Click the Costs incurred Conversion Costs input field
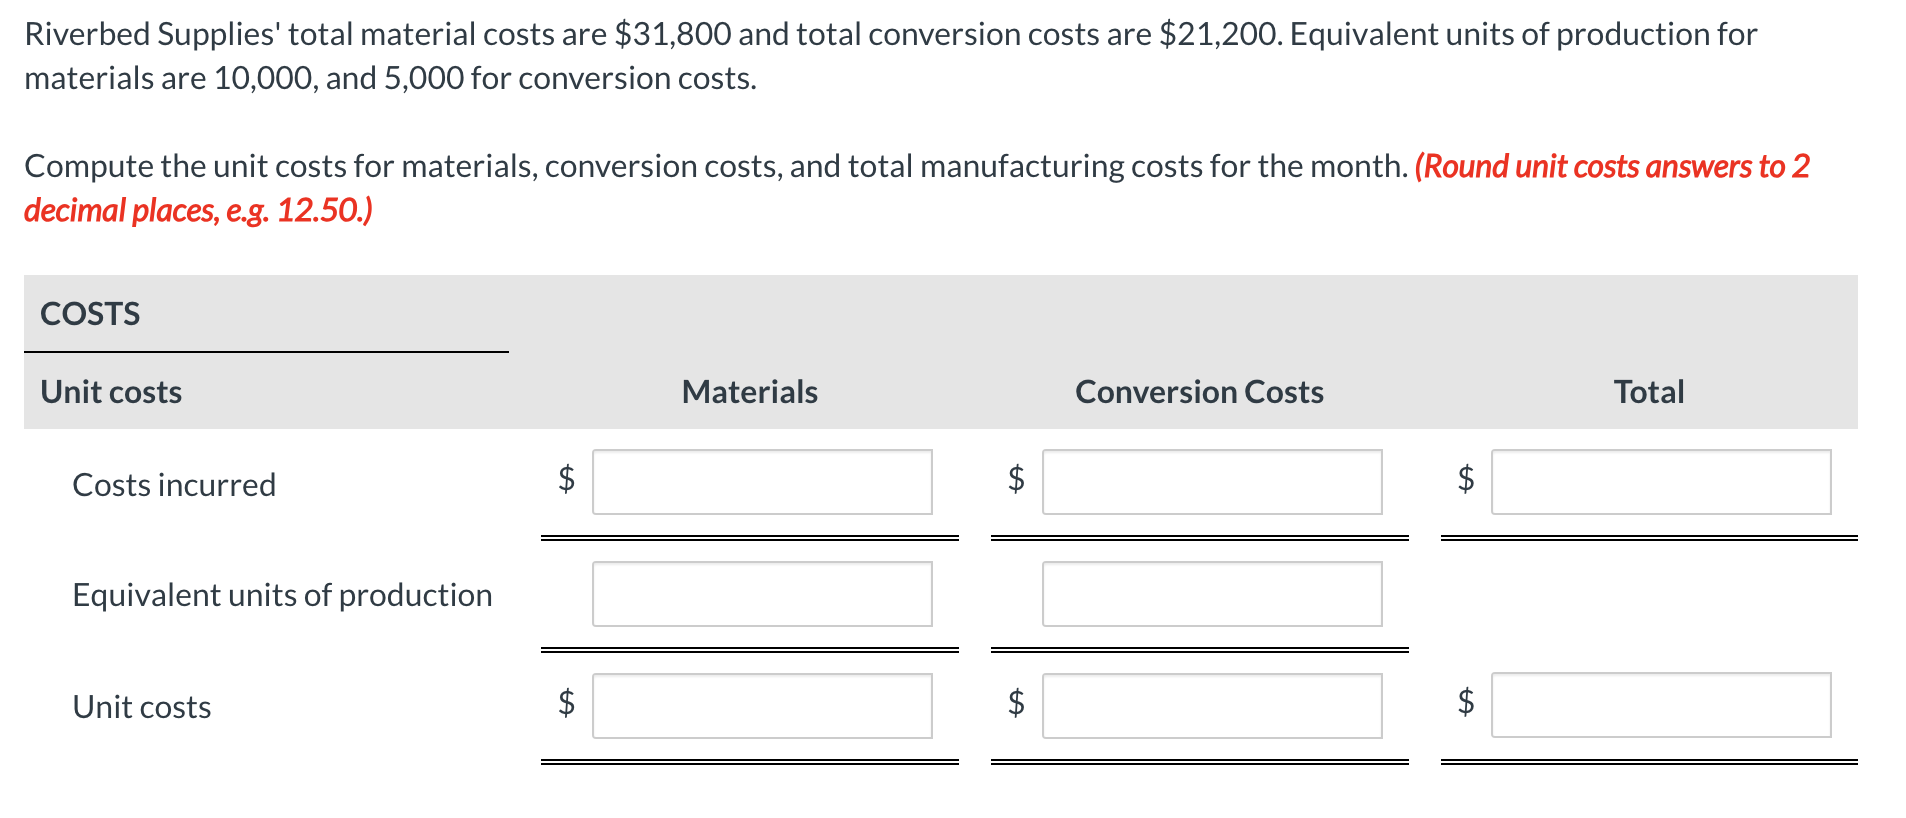The image size is (1906, 818). point(1211,482)
